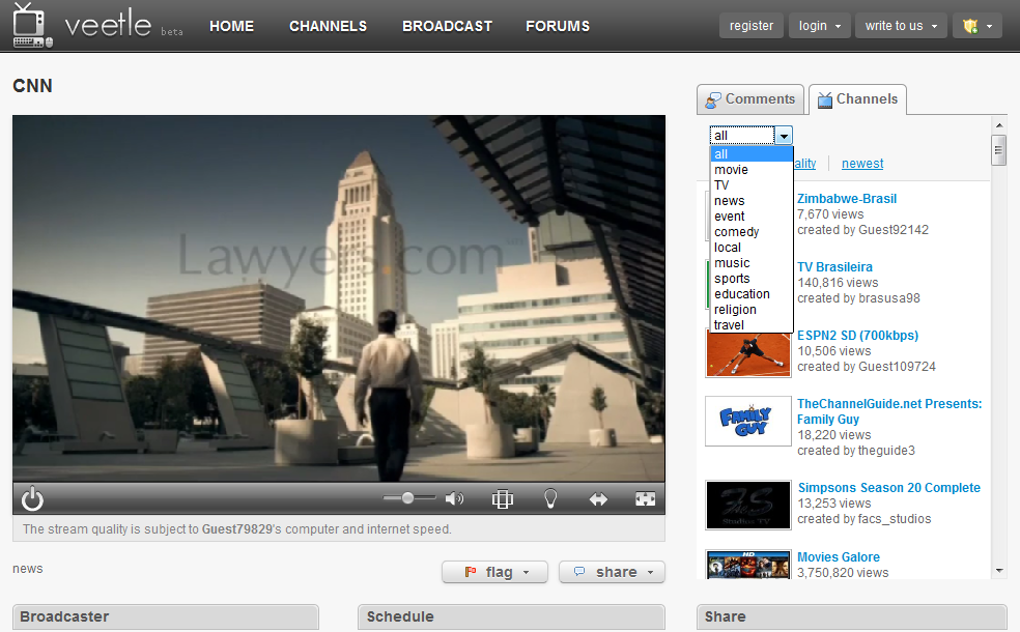Select 'all' in the category list
Screen dimensions: 1020x632
[751, 154]
